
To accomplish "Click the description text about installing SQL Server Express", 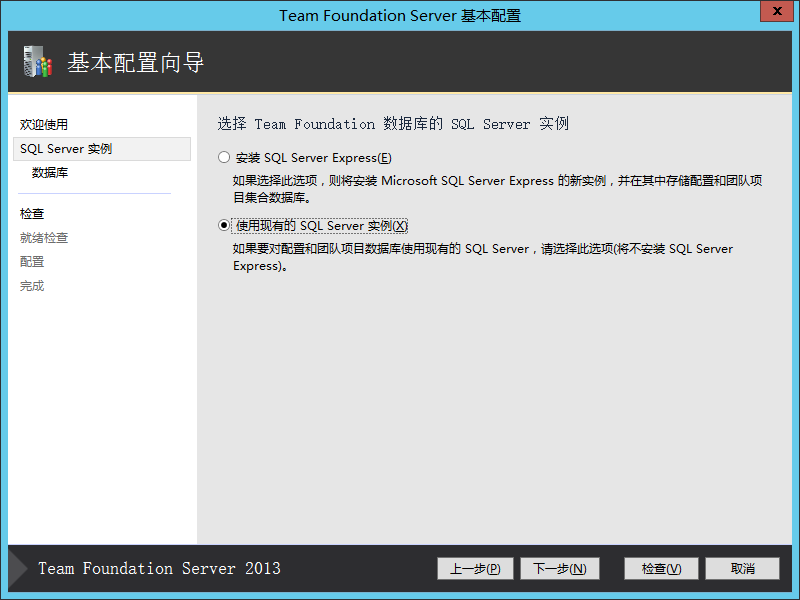I will [497, 189].
